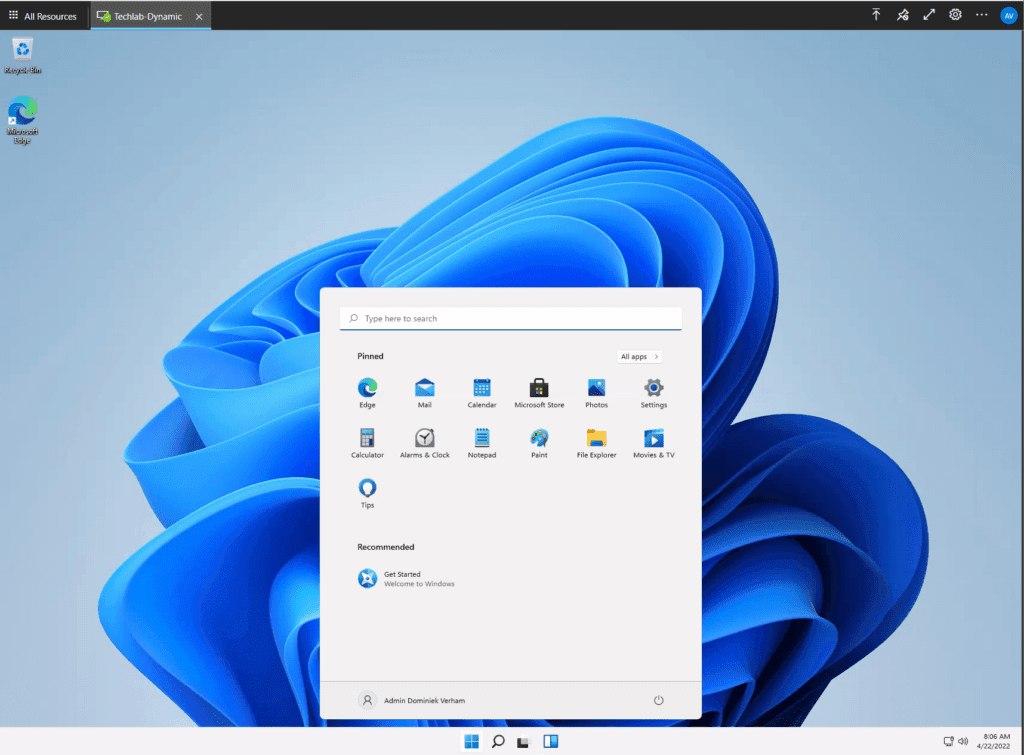Switch to the All Resources tab

[43, 16]
